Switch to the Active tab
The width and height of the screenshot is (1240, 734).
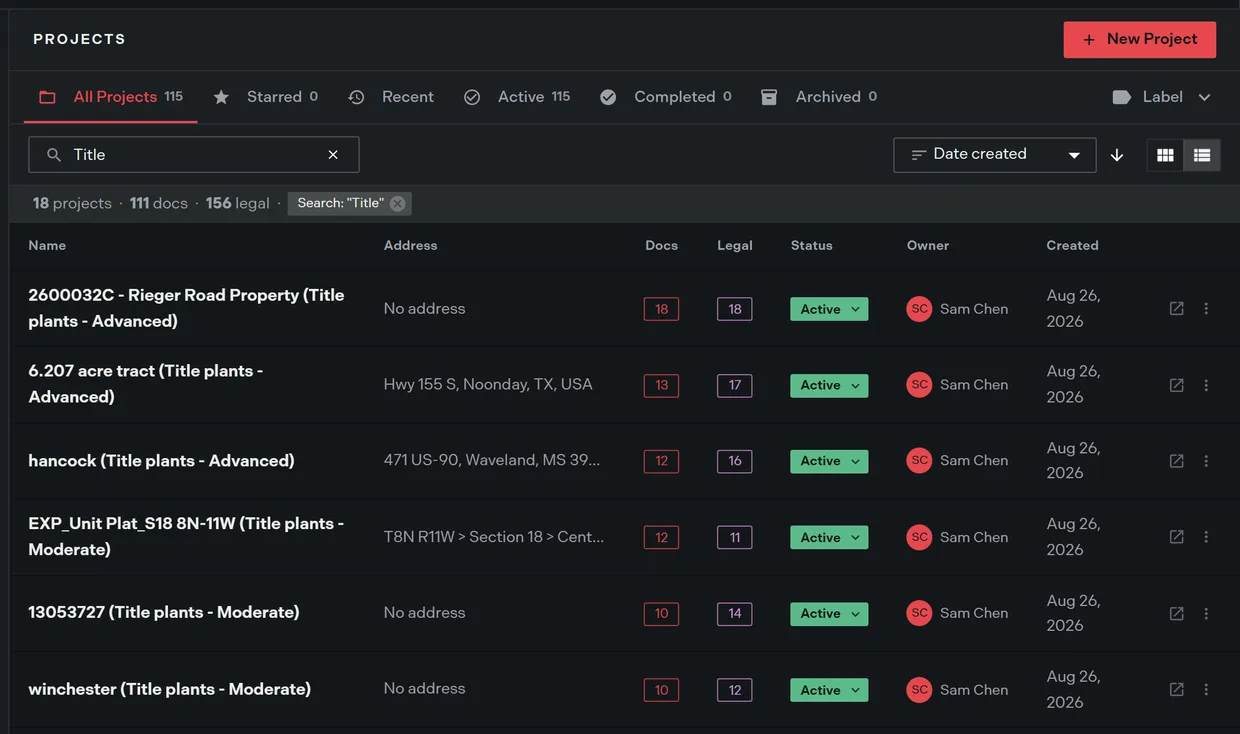point(517,97)
